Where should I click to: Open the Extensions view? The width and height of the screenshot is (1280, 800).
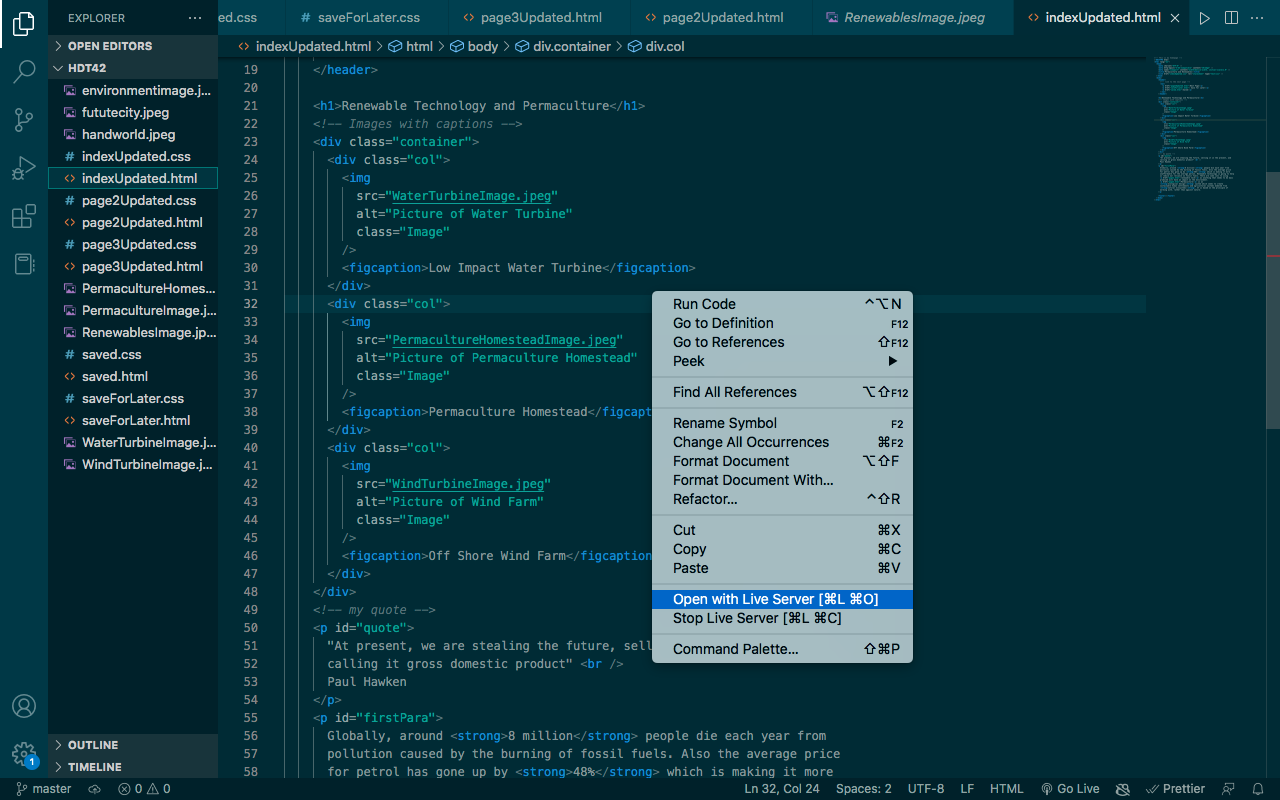coord(24,216)
